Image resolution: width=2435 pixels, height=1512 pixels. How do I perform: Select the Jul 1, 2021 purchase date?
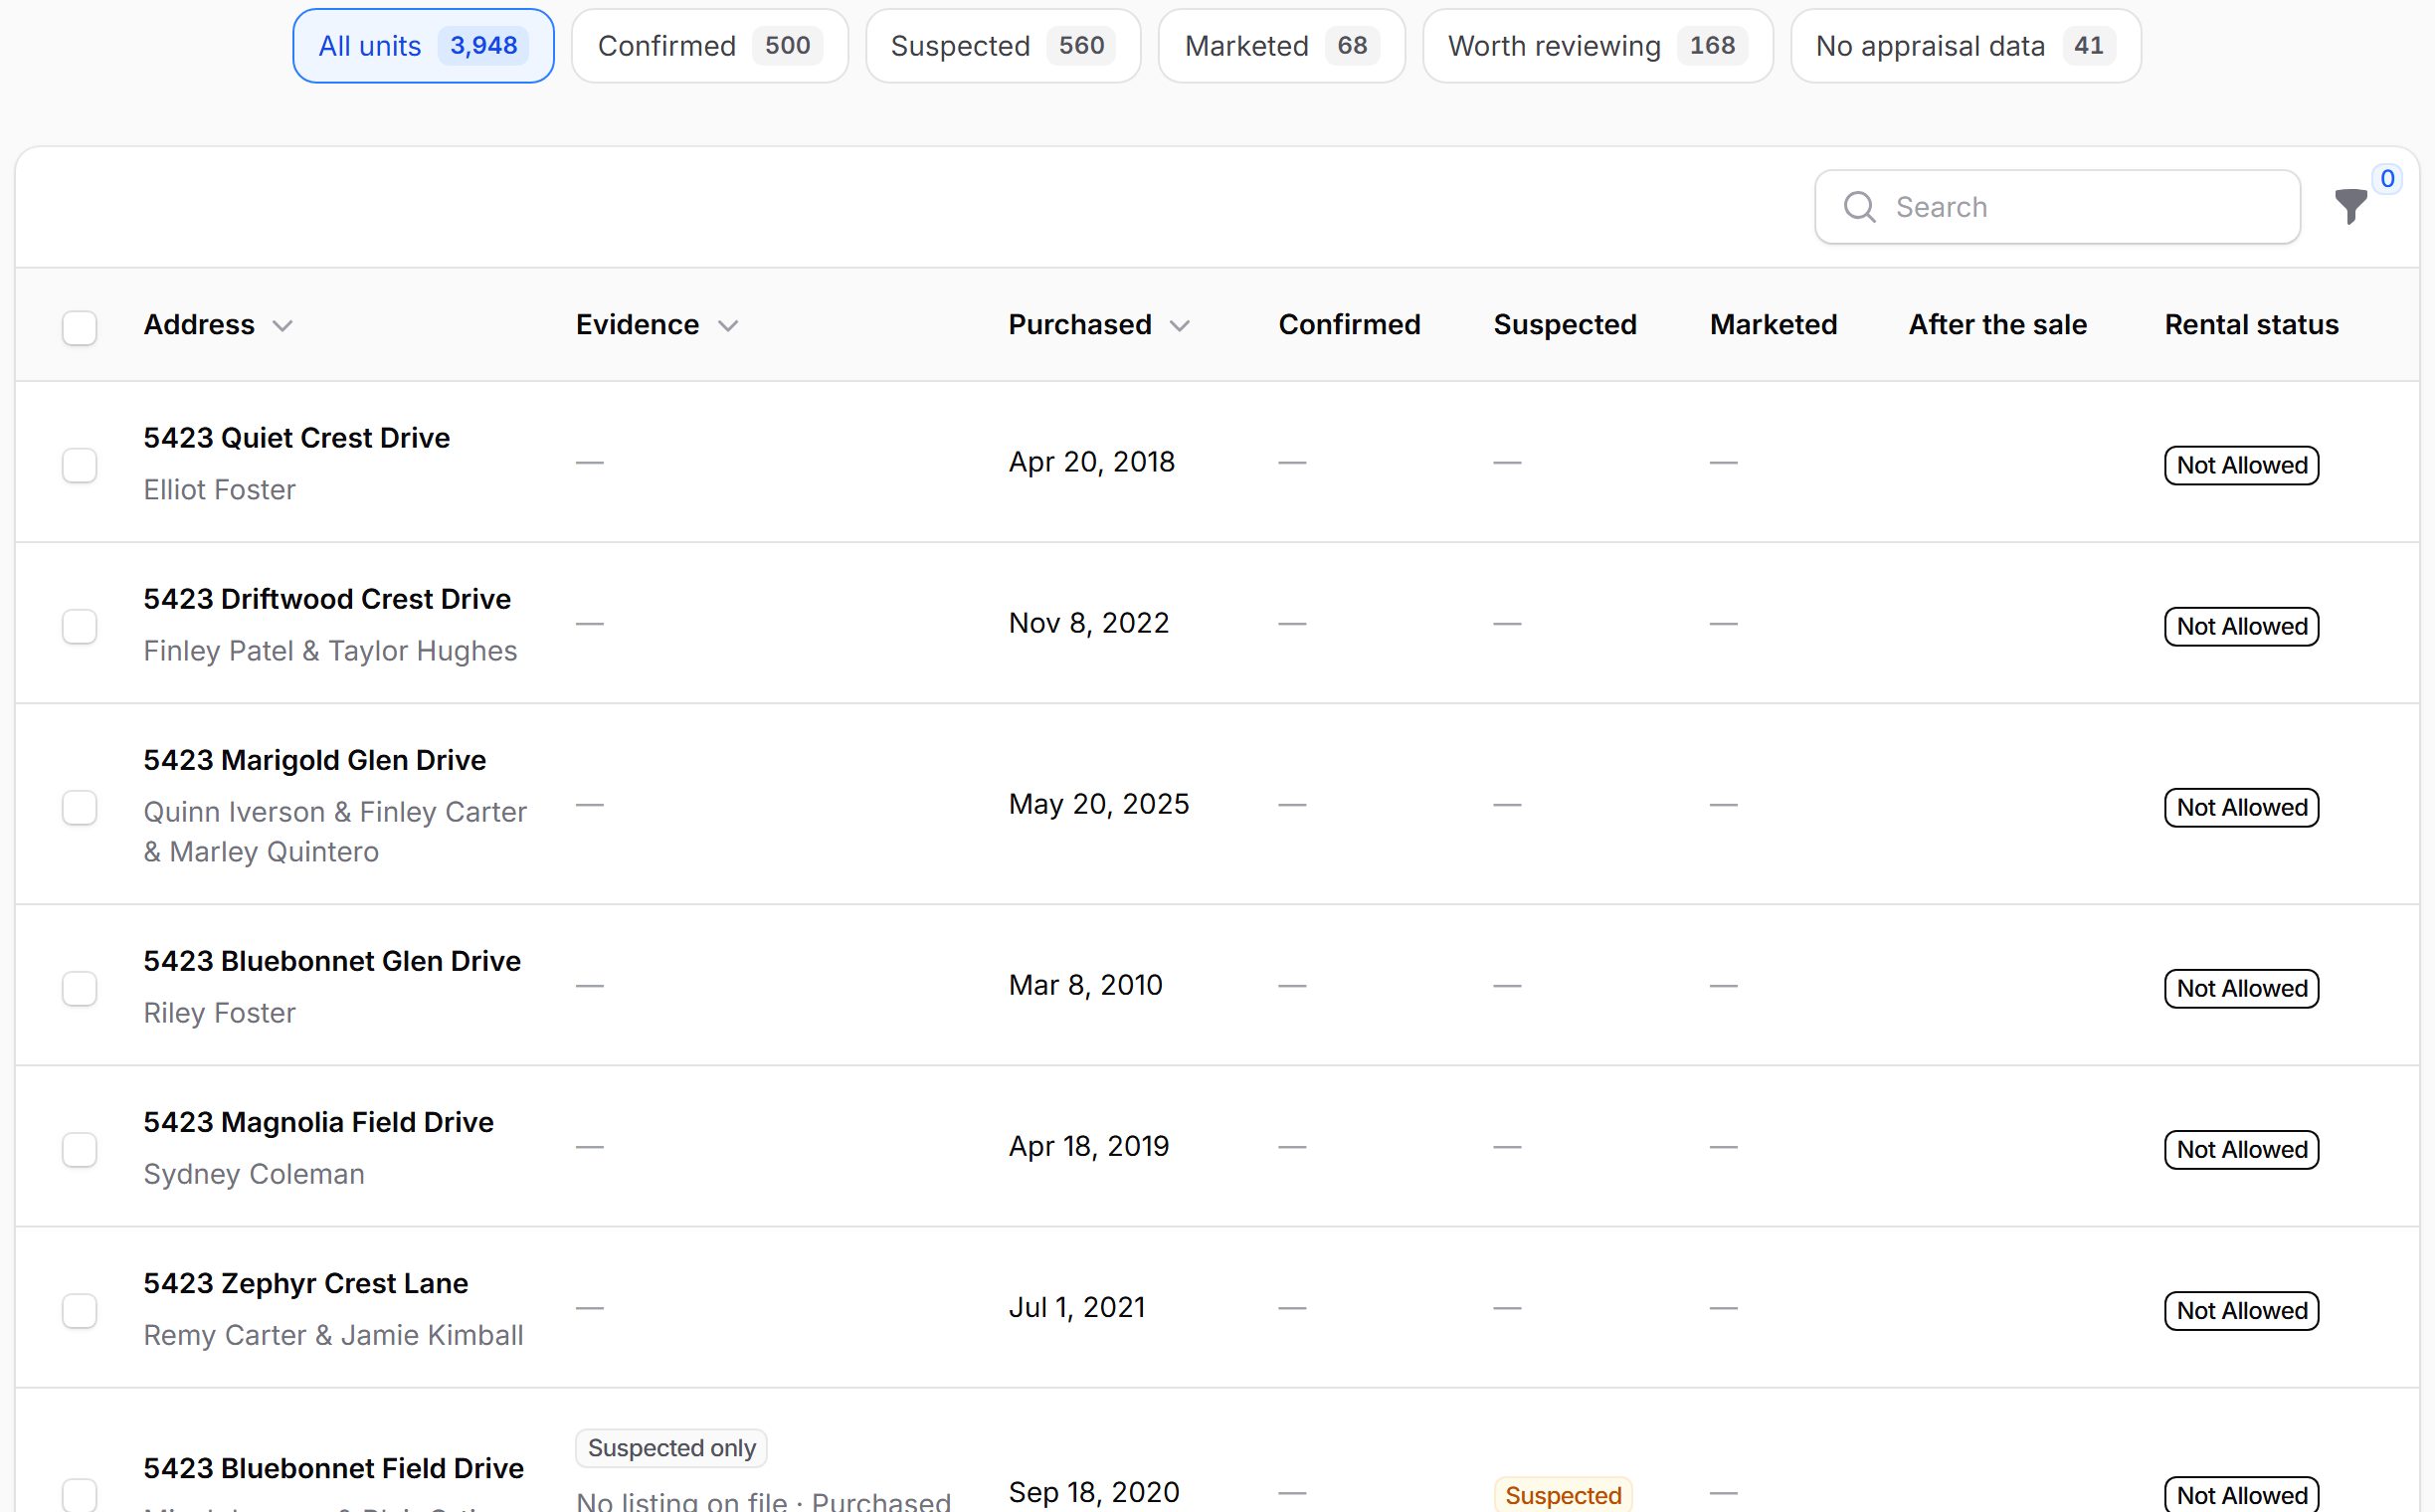1077,1307
